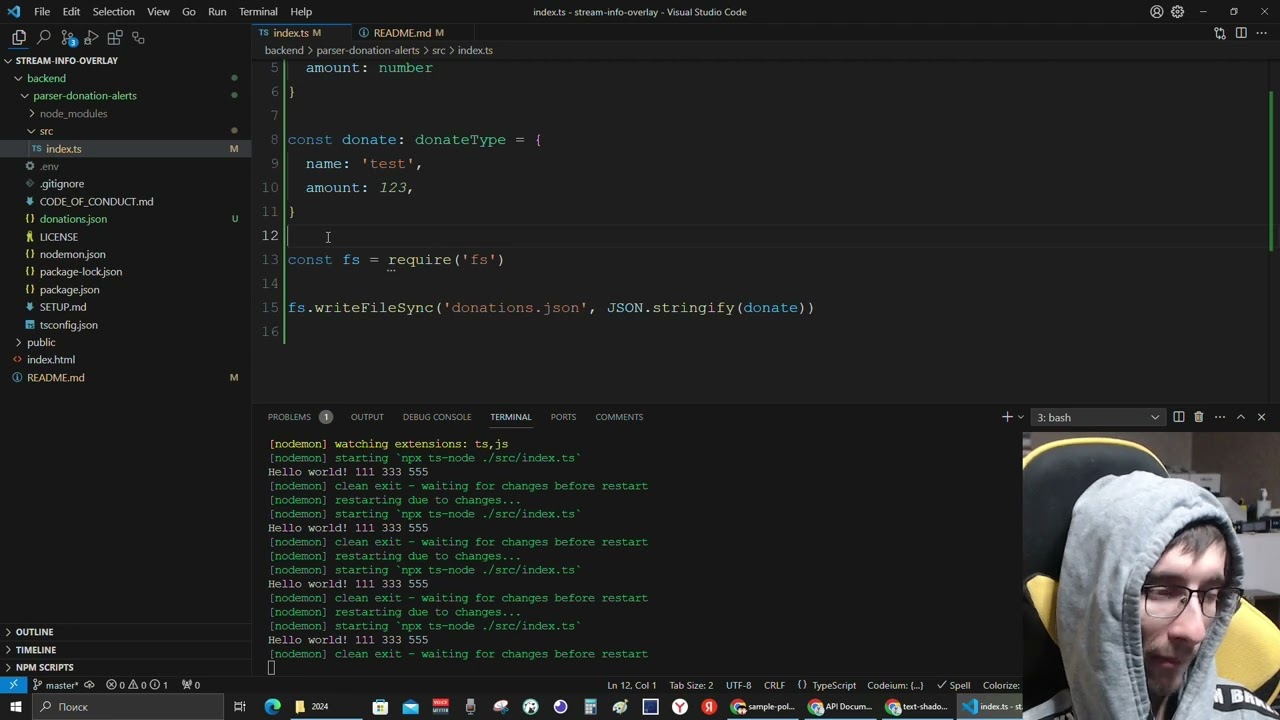Expand the TIMELINE section
This screenshot has width=1280, height=720.
pos(35,650)
